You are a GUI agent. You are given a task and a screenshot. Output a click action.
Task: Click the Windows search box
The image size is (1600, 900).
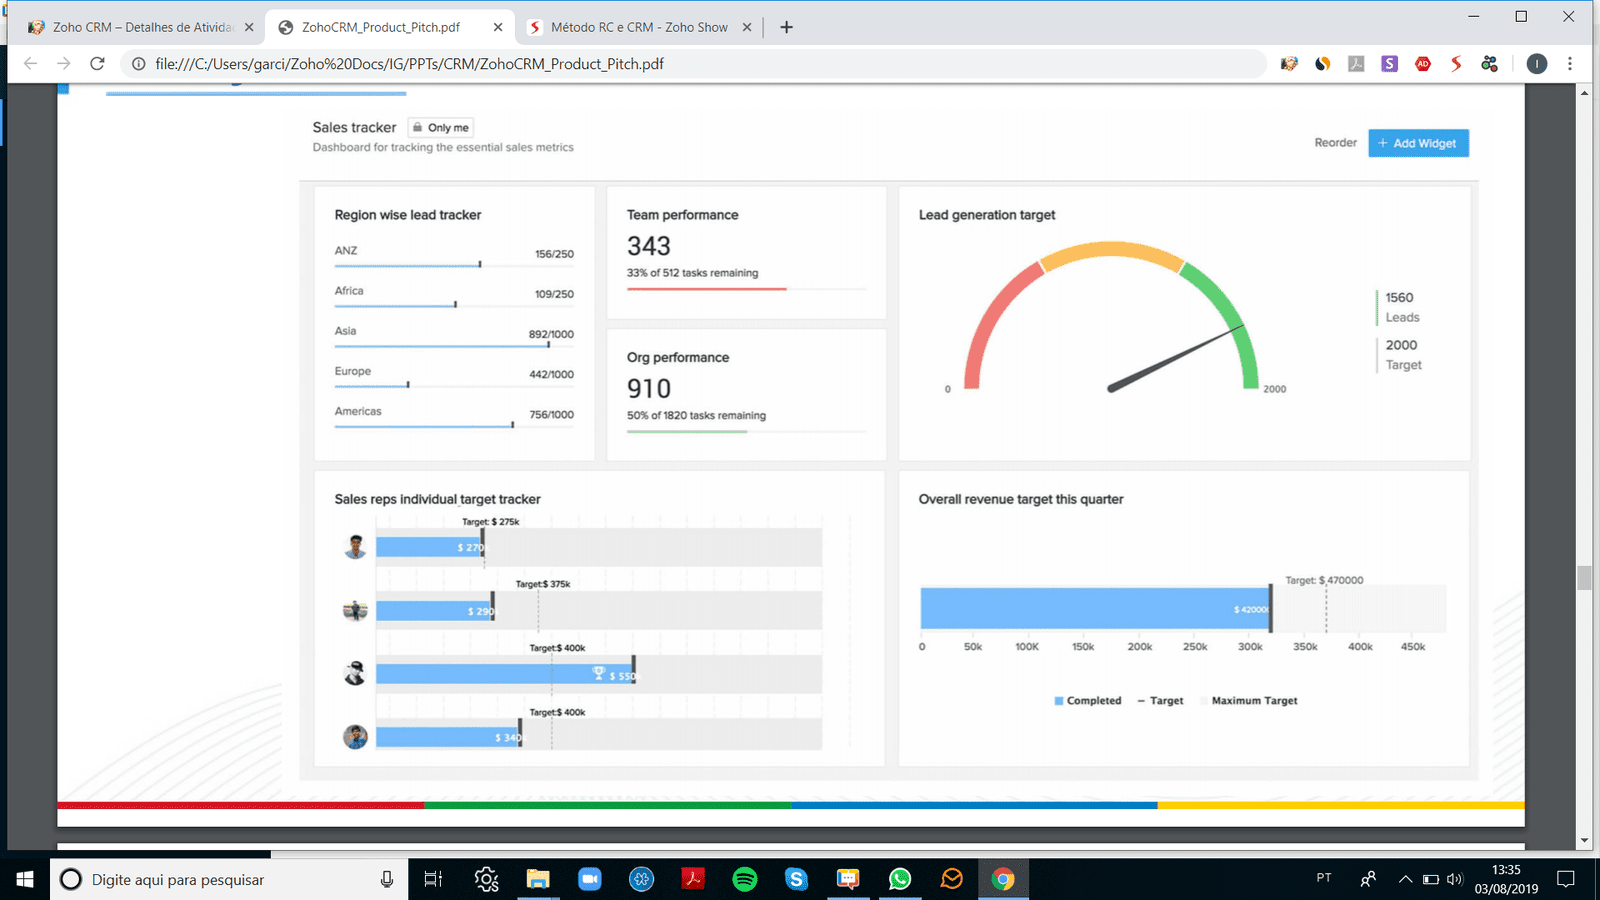[x=220, y=879]
